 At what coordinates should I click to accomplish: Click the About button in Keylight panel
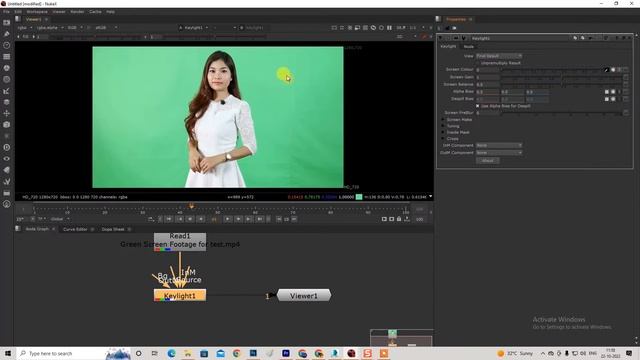point(487,161)
